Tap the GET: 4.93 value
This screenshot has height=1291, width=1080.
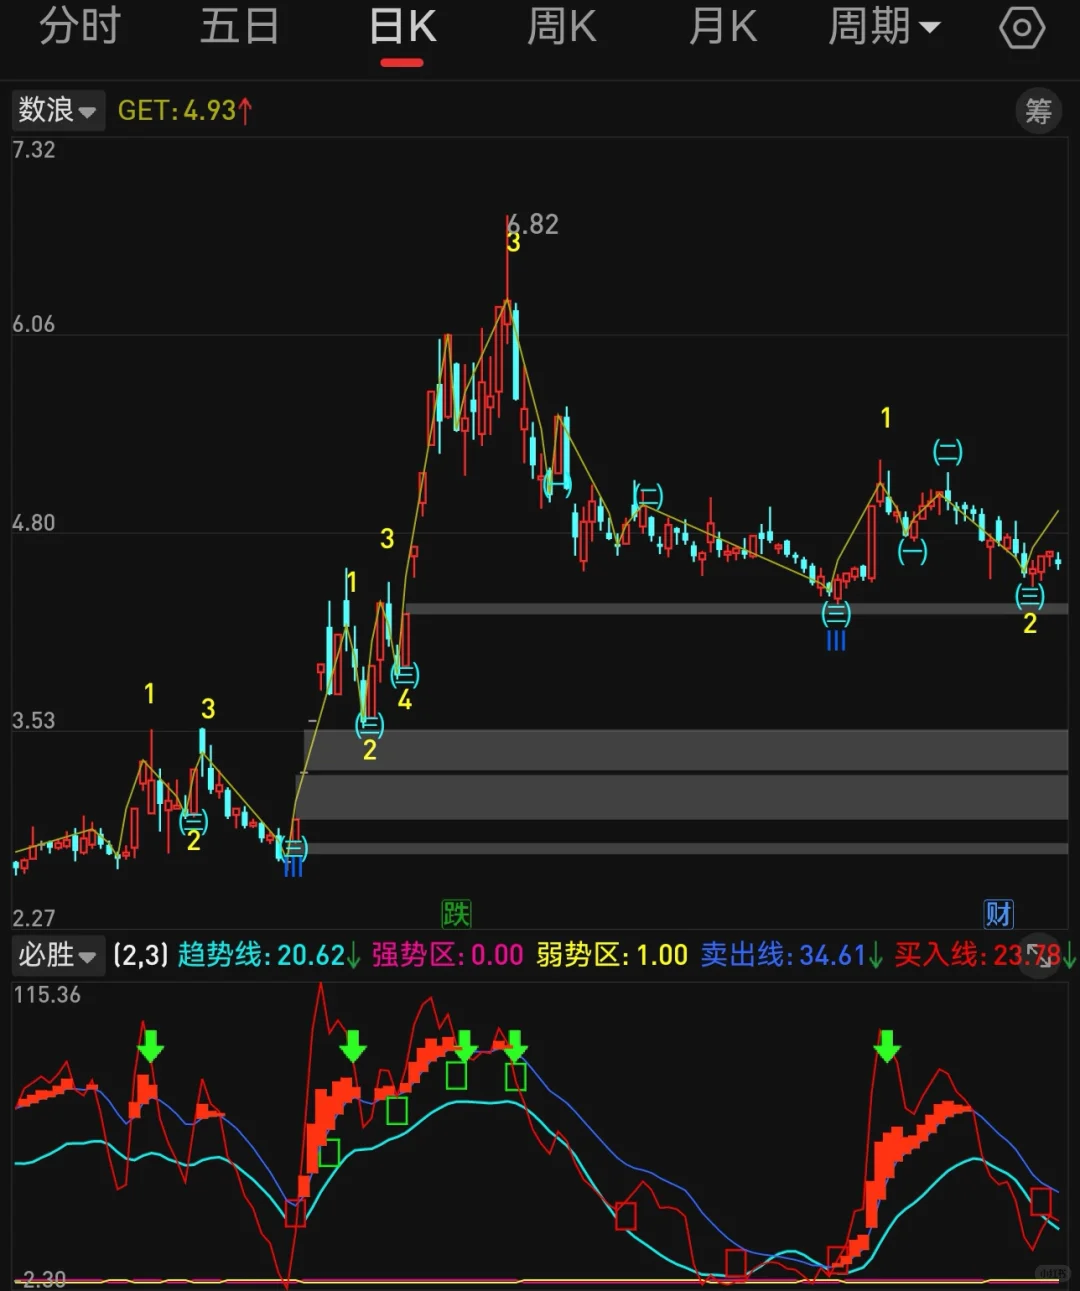point(185,110)
